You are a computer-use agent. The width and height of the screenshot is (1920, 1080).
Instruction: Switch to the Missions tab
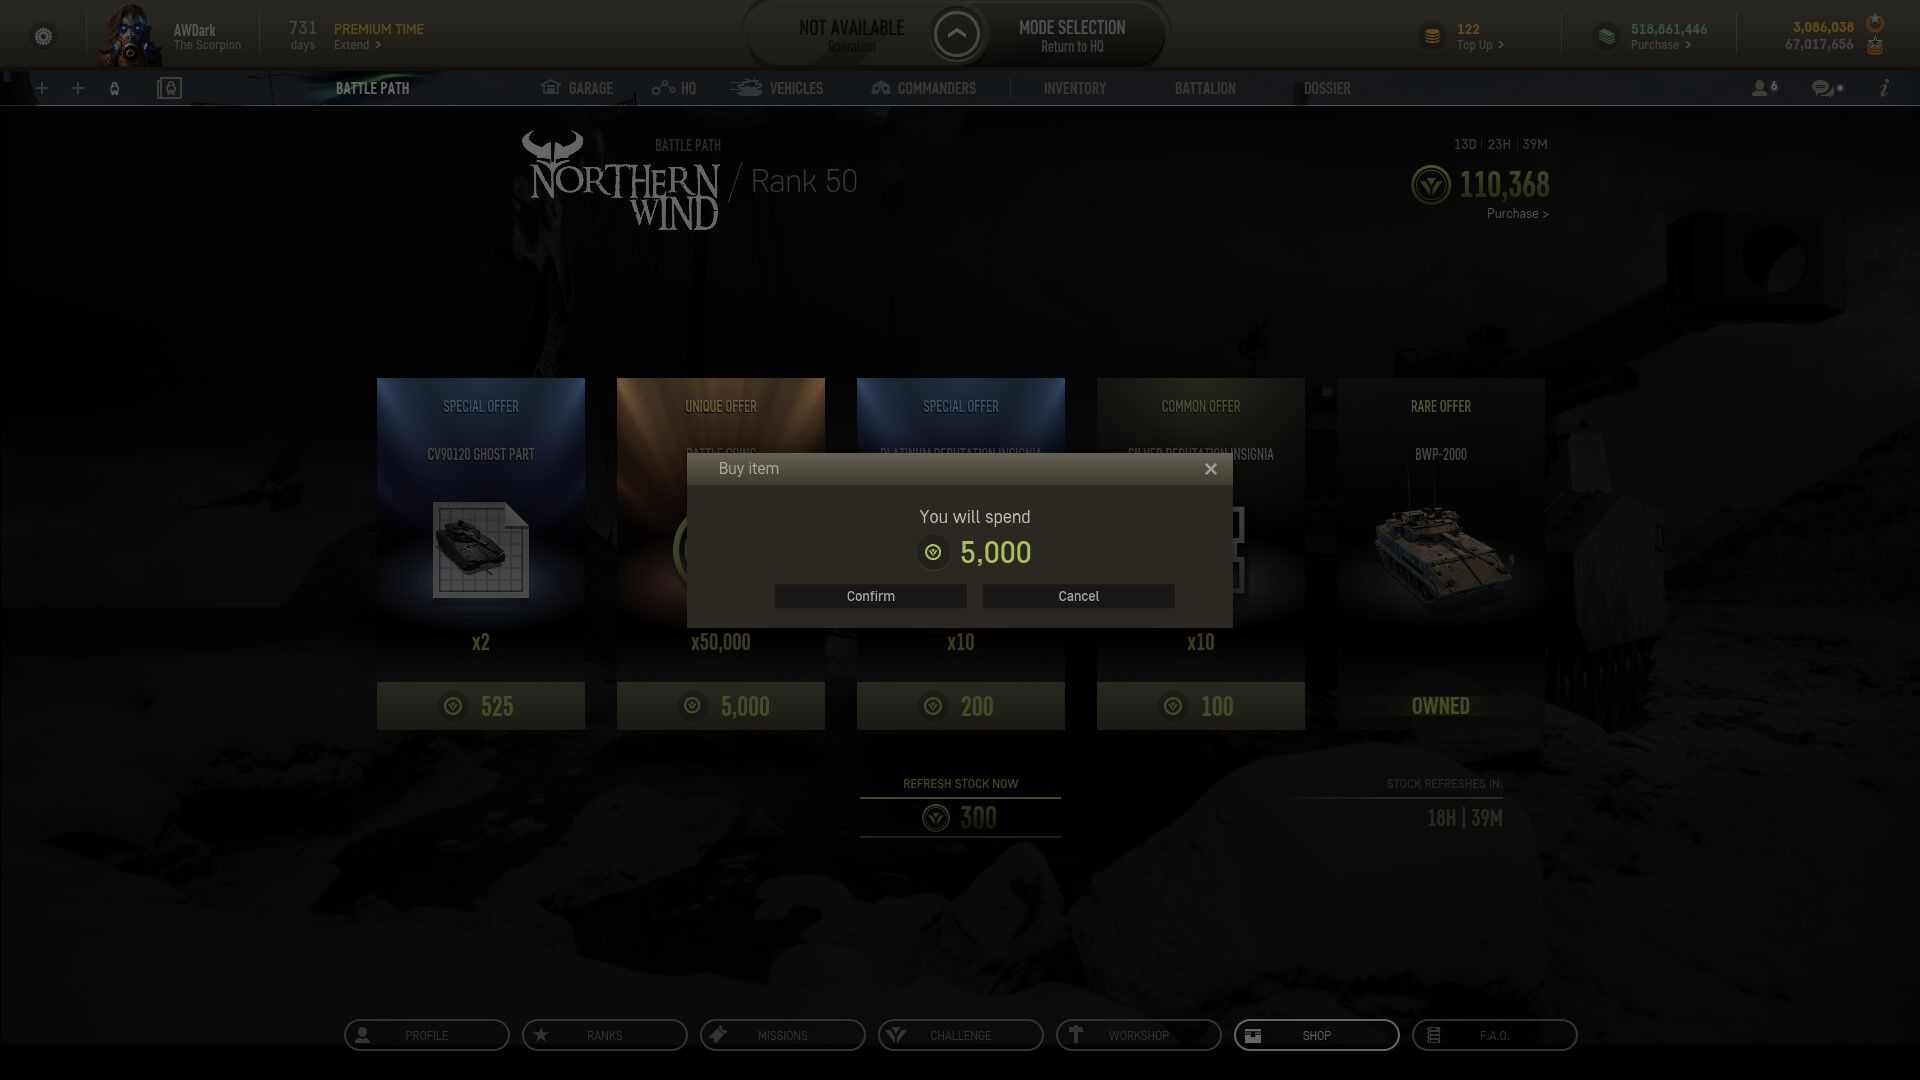click(782, 1035)
